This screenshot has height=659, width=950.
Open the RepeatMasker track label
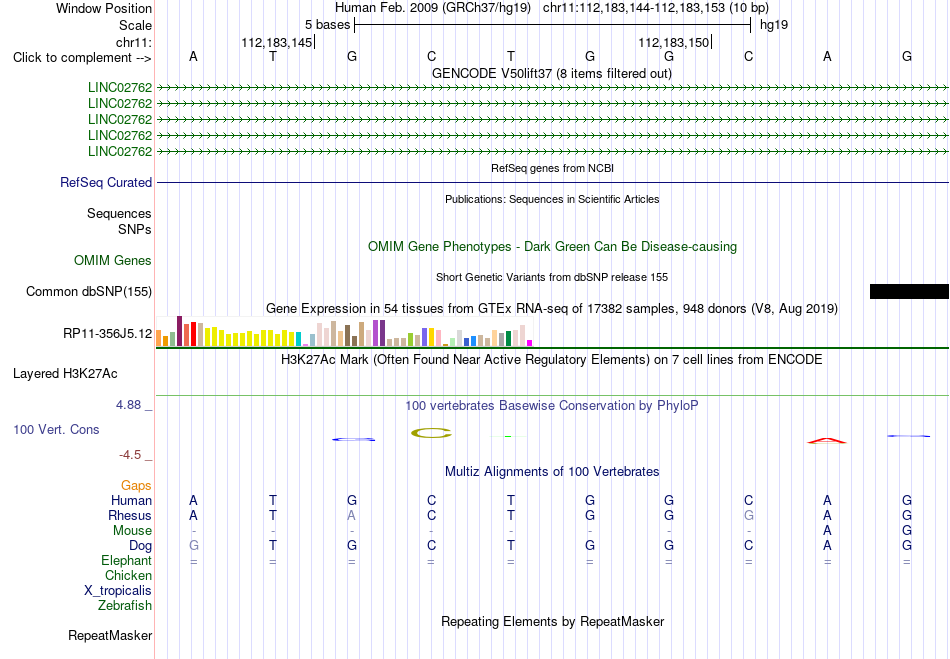[x=110, y=635]
